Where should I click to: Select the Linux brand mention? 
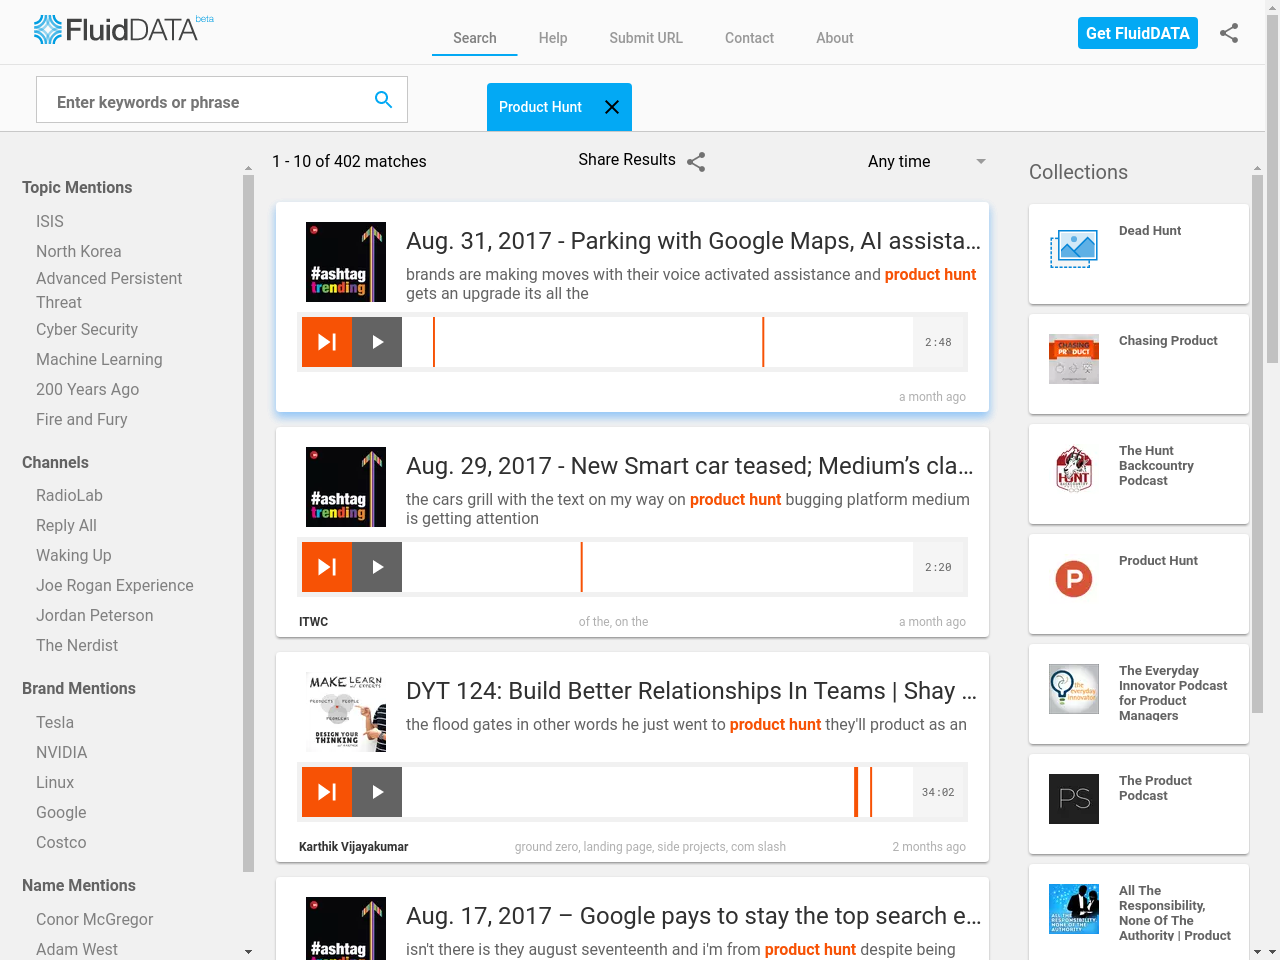click(x=55, y=783)
